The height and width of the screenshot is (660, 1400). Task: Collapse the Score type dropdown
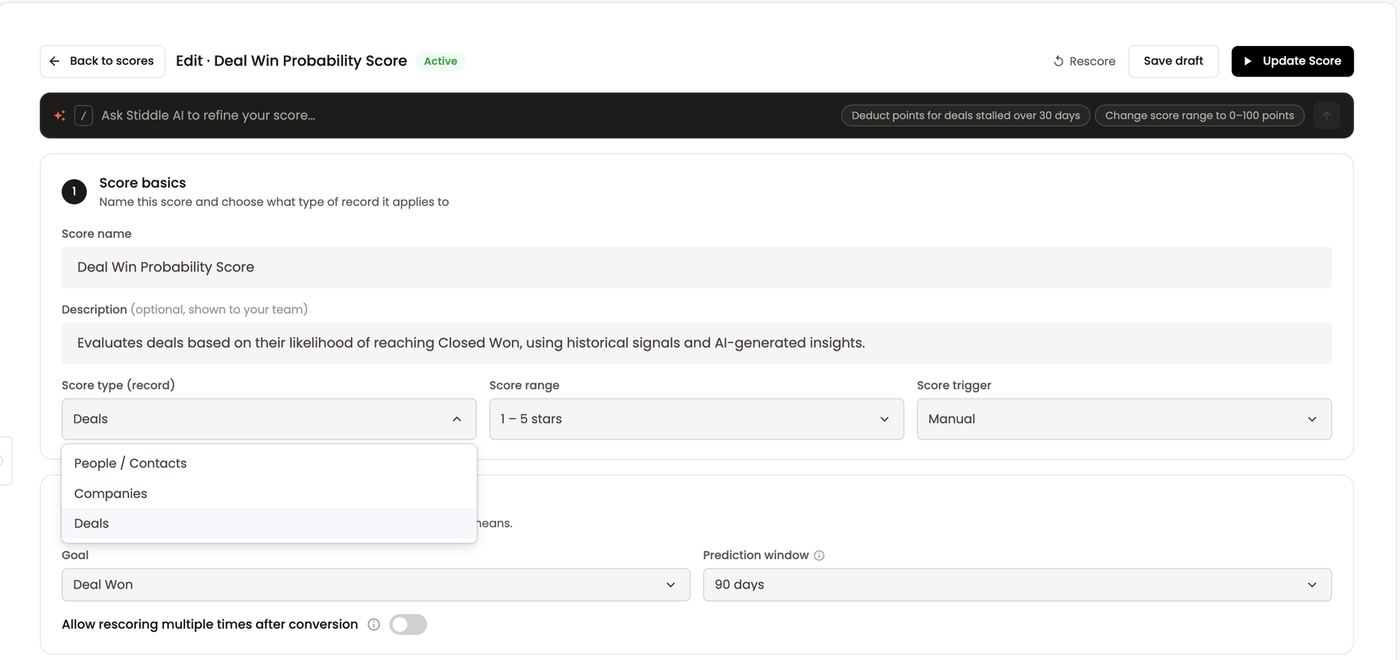pyautogui.click(x=269, y=419)
